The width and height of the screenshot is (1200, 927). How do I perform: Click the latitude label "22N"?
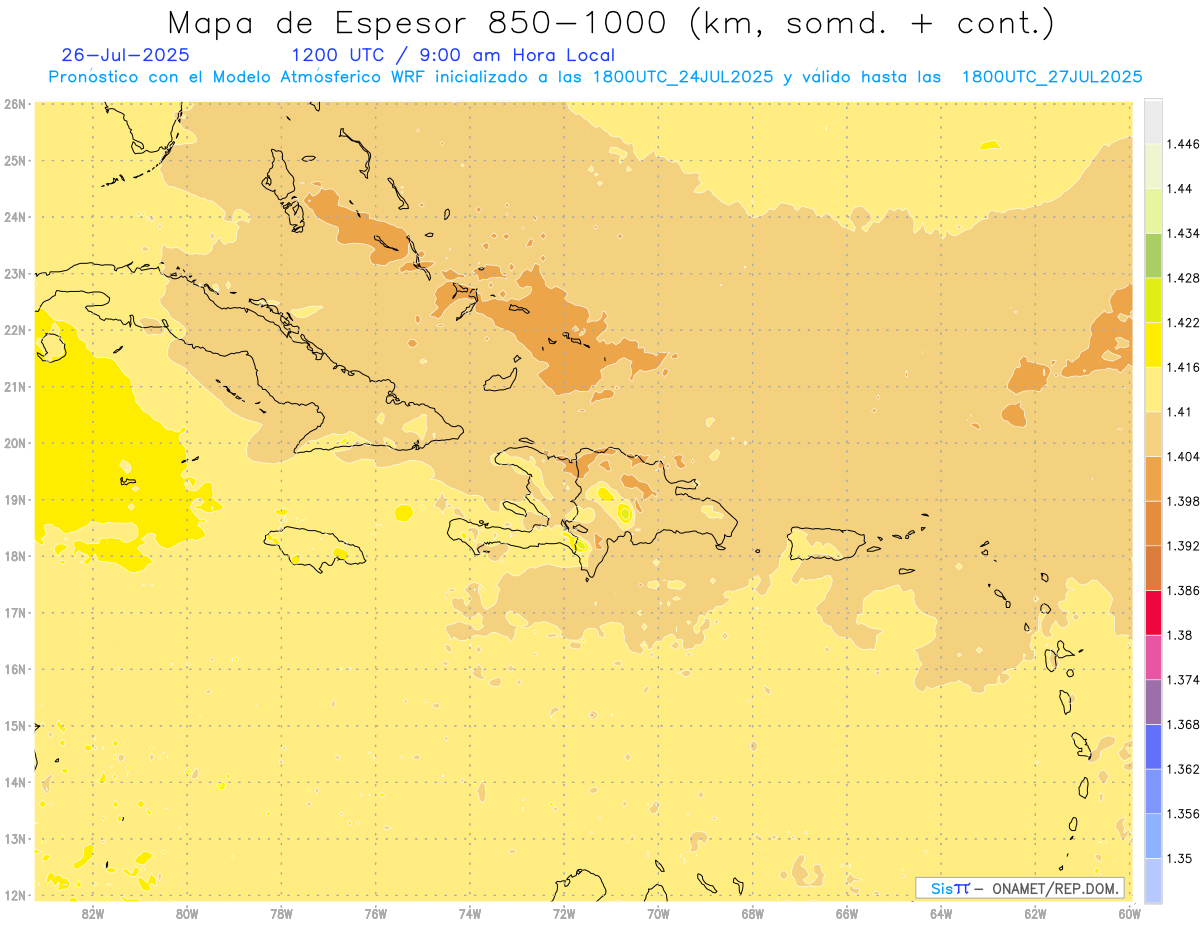14,330
